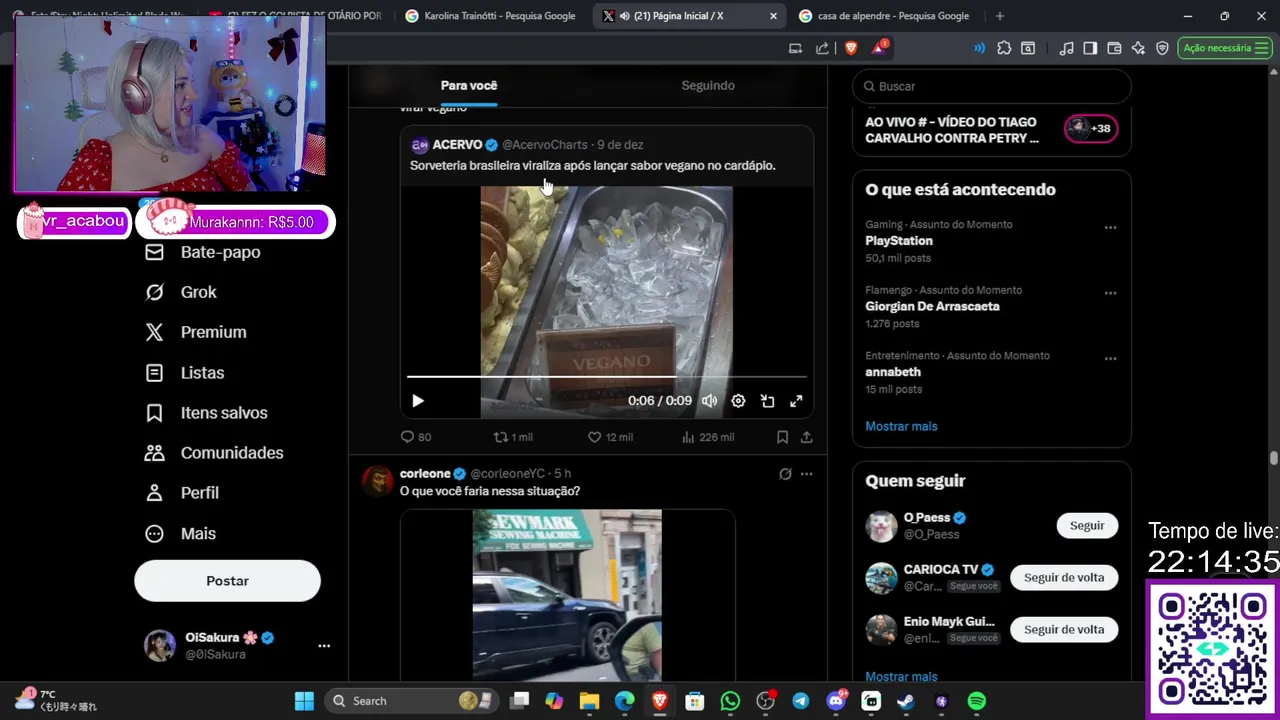This screenshot has height=720, width=1280.
Task: Bookmark the ACERVO post
Action: tap(782, 437)
